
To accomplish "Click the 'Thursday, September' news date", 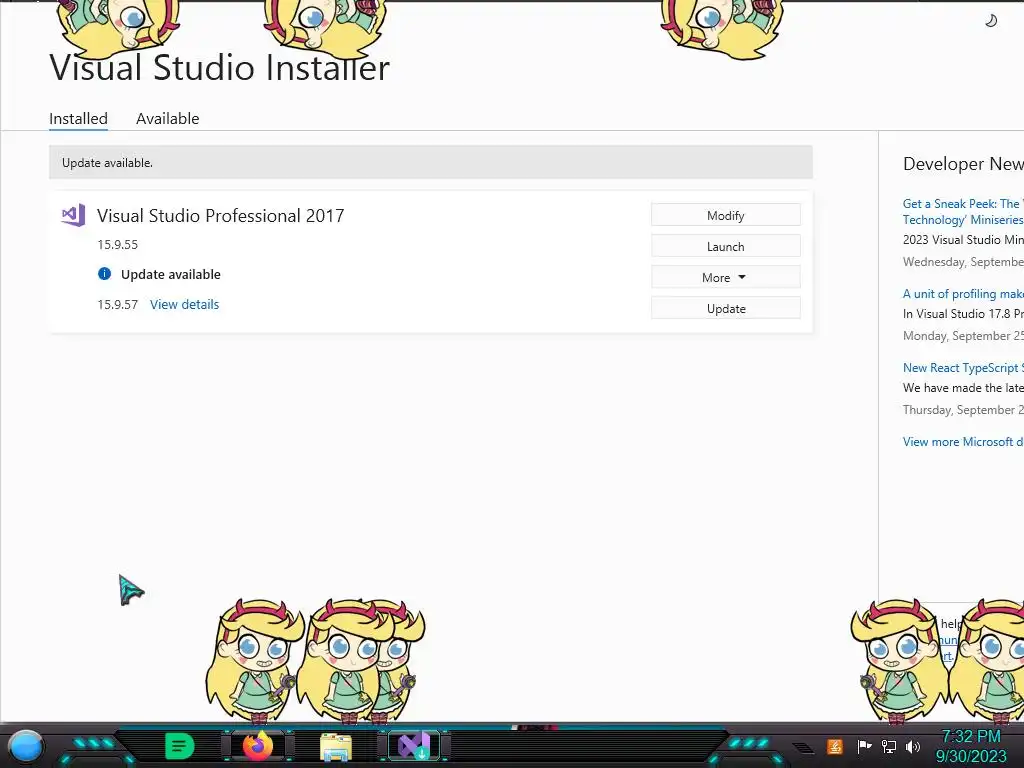I will click(963, 409).
